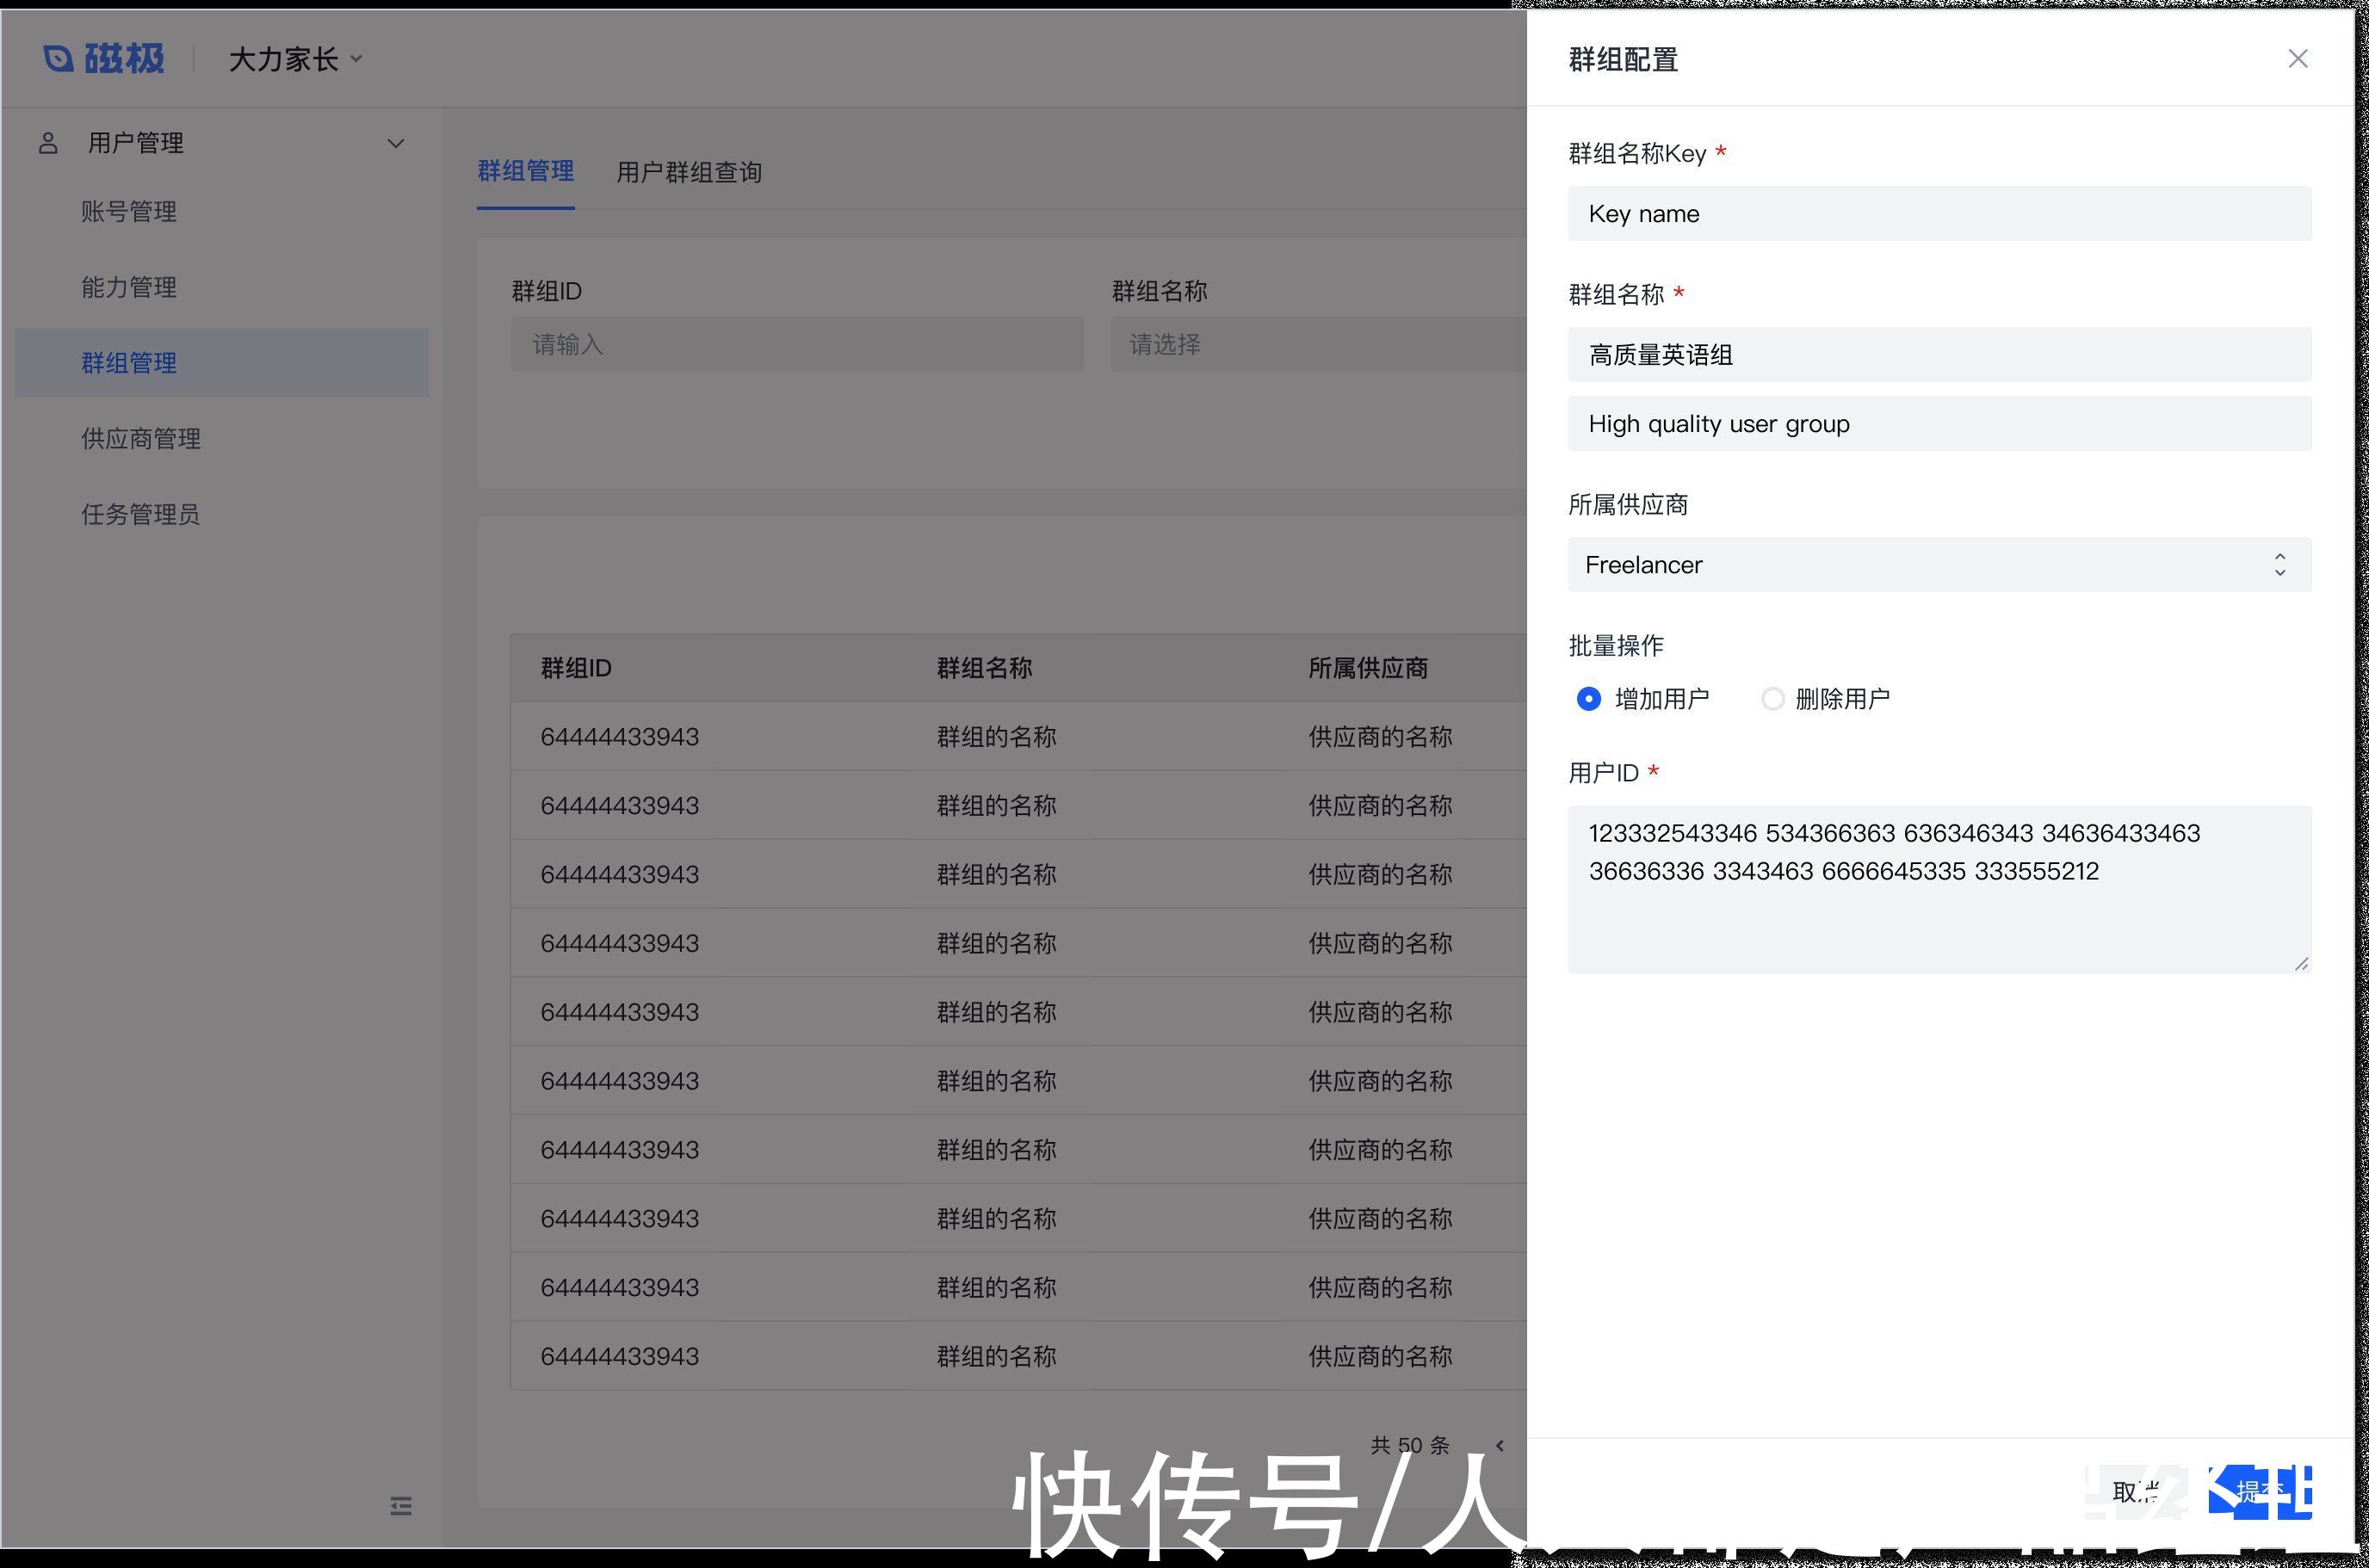Click the Key name input field

pyautogui.click(x=1939, y=213)
